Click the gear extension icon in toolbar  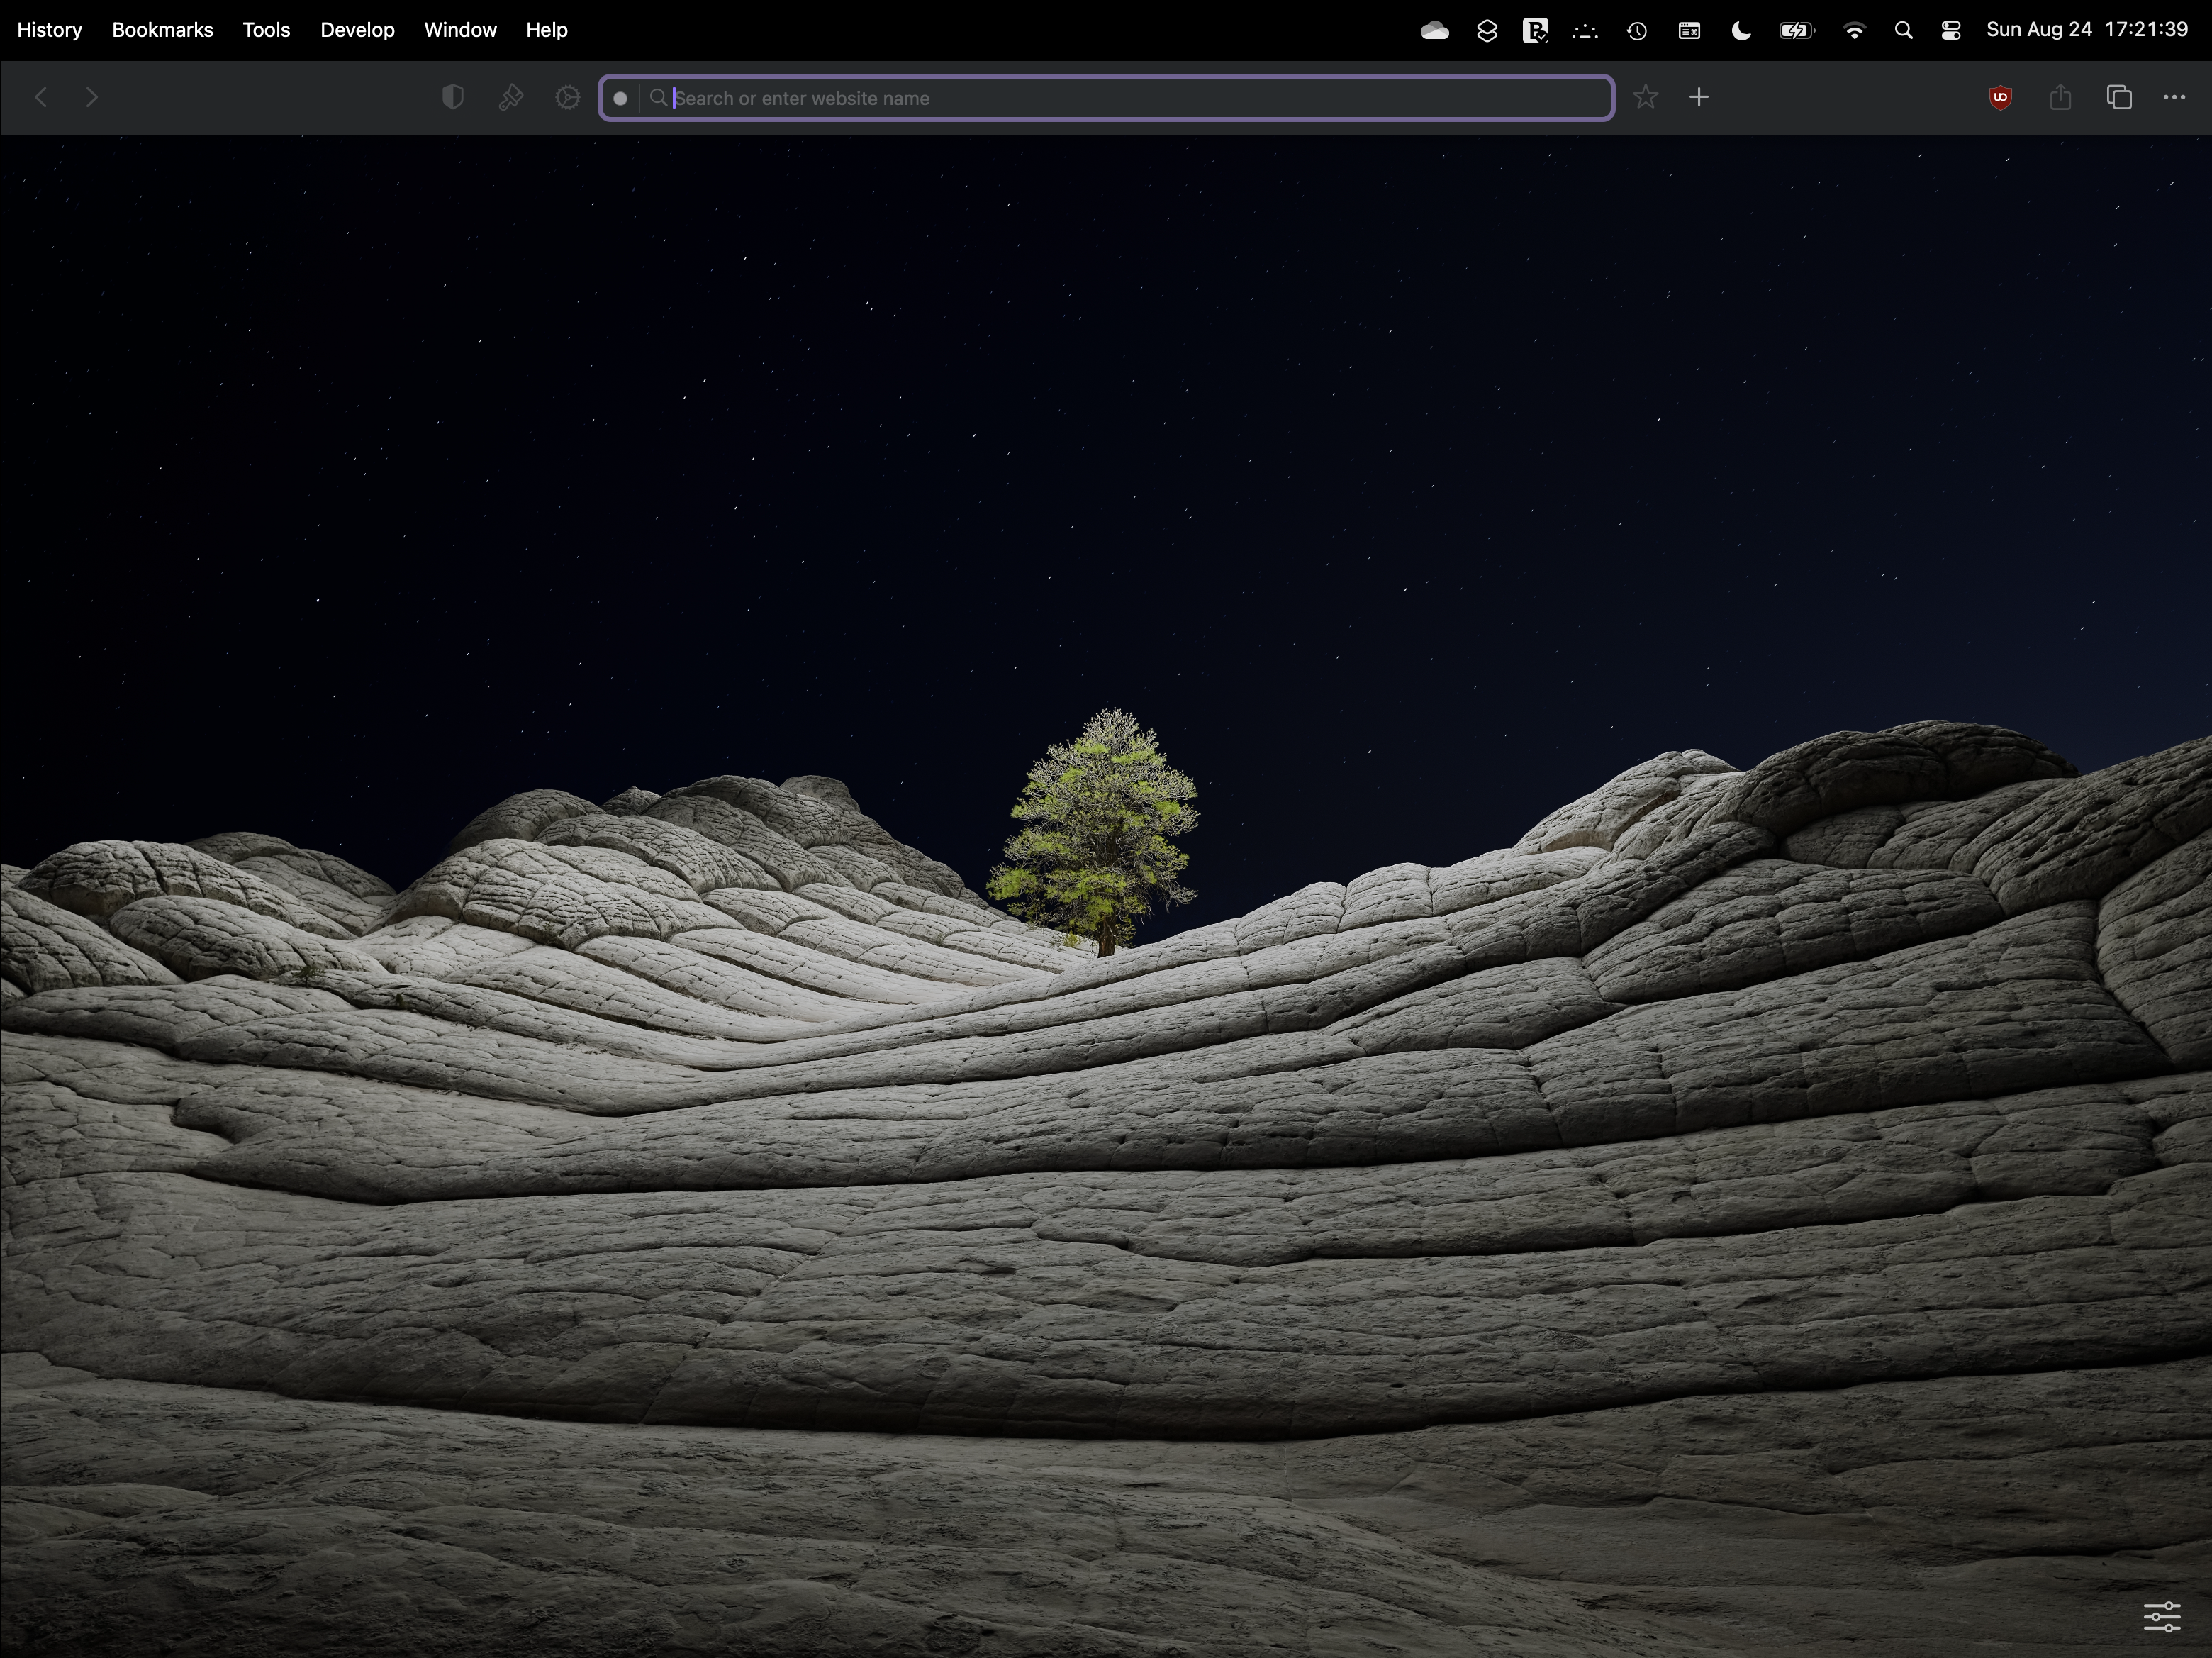[x=567, y=97]
